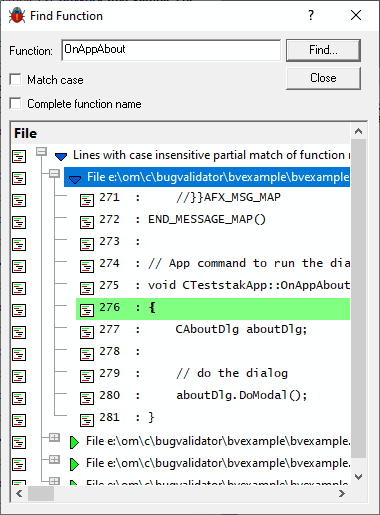The height and width of the screenshot is (515, 380).
Task: Expand the partially visible bottom File node
Action: point(54,481)
